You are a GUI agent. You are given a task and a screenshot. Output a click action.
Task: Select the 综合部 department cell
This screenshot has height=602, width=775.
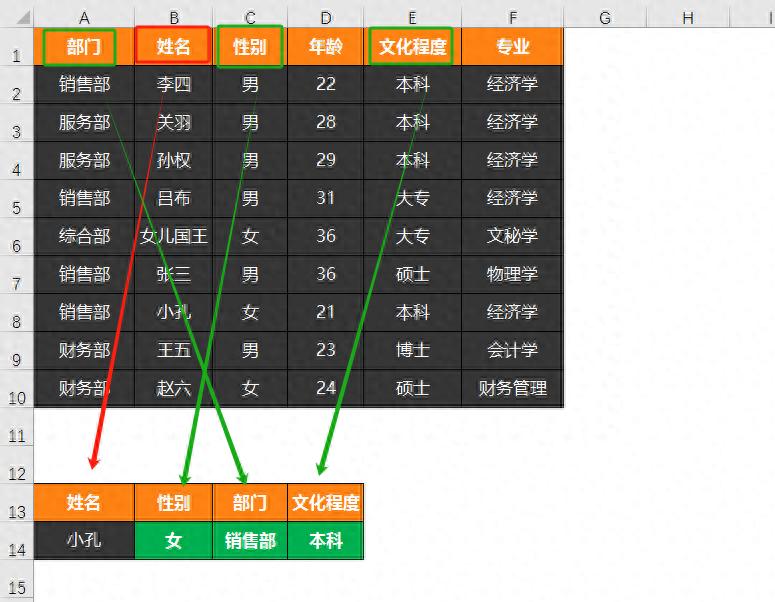click(84, 237)
